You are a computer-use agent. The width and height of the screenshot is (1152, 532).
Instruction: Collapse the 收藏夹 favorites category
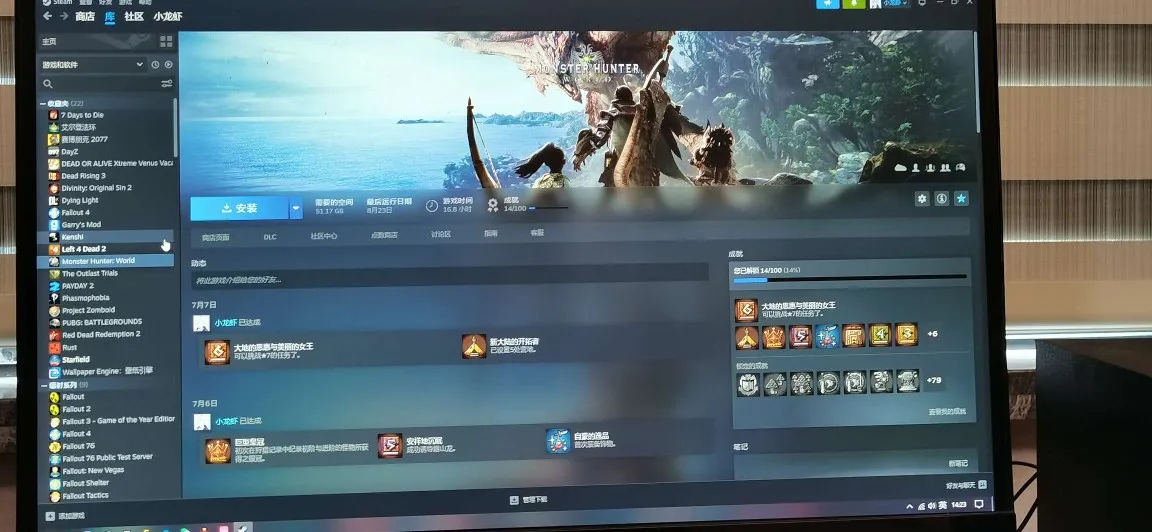(x=43, y=103)
